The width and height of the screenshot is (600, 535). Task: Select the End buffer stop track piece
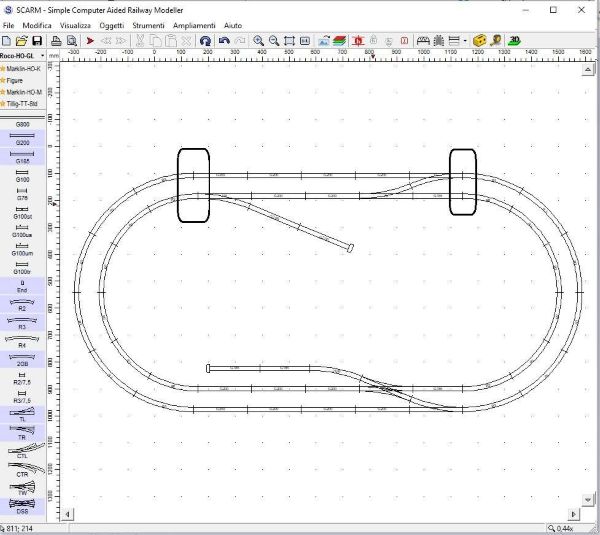[22, 286]
